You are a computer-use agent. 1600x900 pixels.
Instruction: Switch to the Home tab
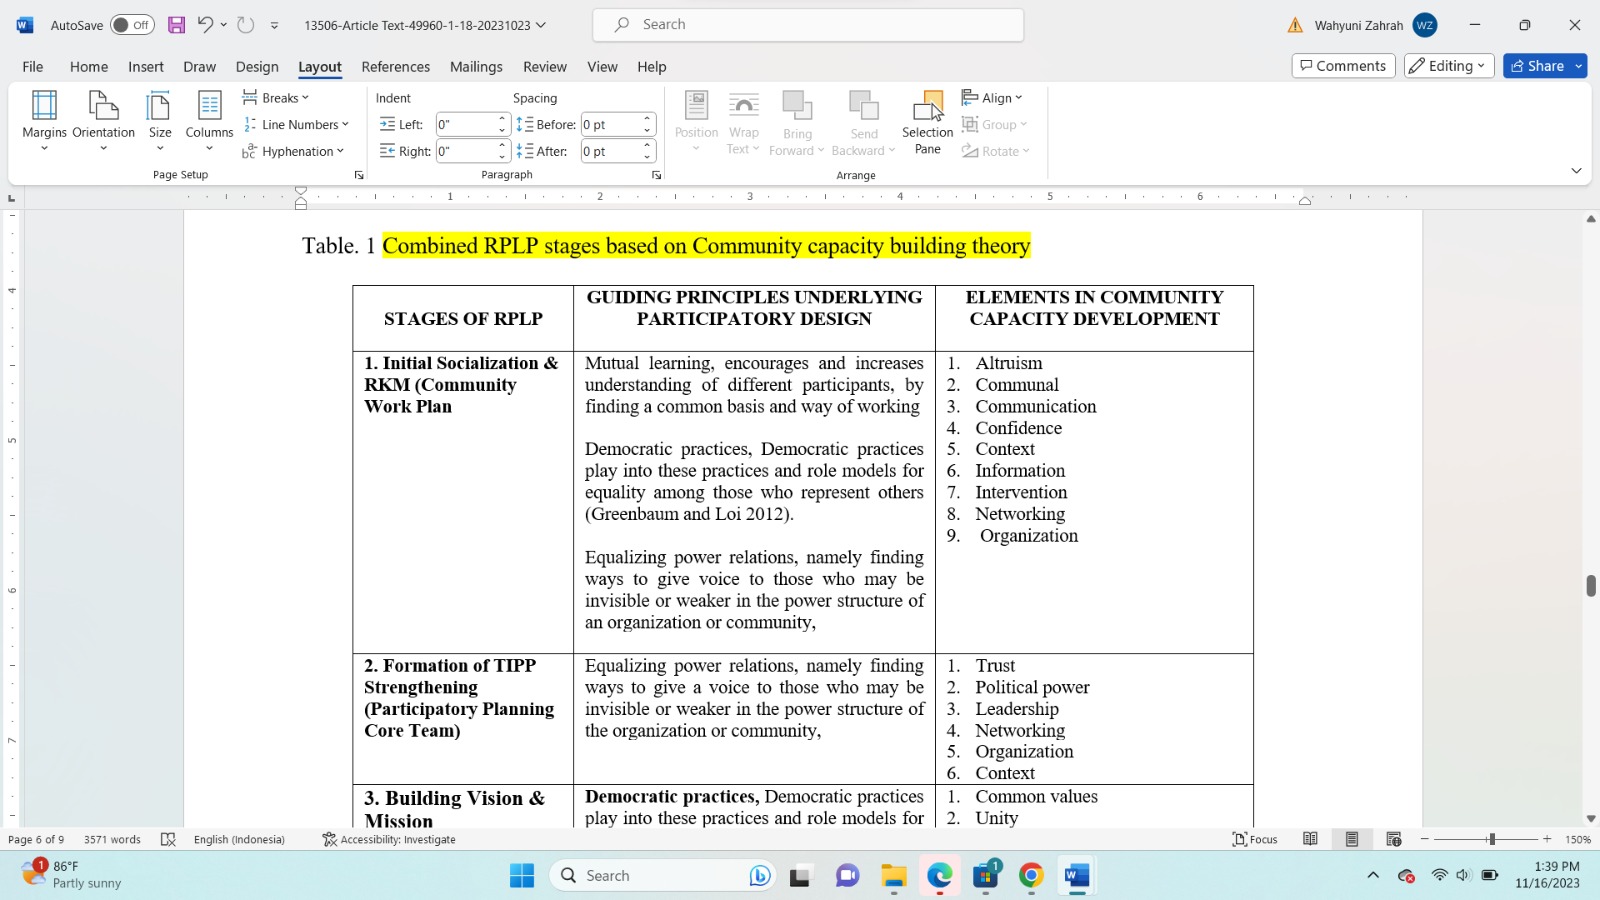pos(89,67)
